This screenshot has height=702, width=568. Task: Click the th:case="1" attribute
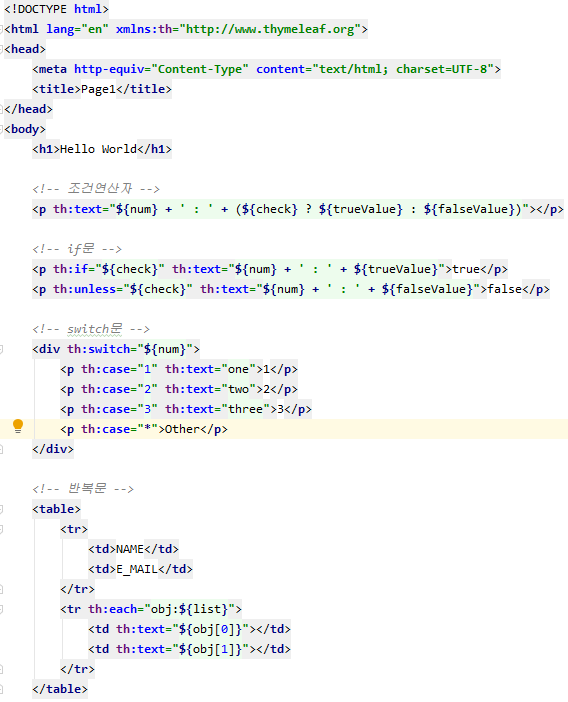(x=119, y=369)
